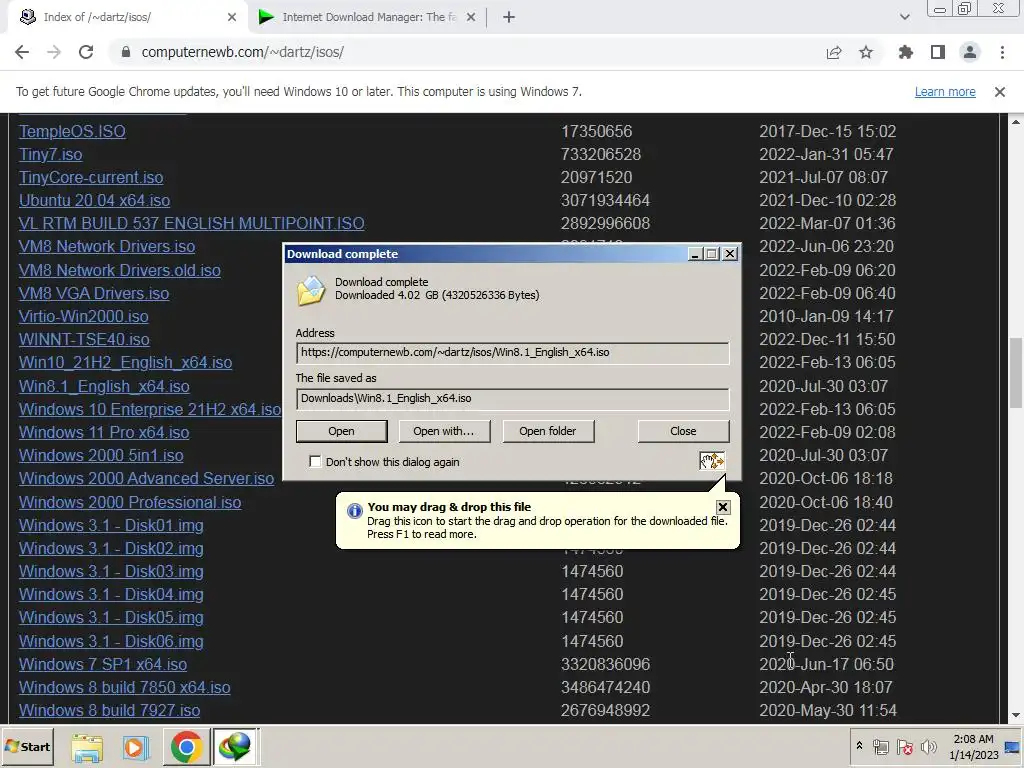The height and width of the screenshot is (768, 1024).
Task: Click the drag and drop file icon
Action: point(712,462)
